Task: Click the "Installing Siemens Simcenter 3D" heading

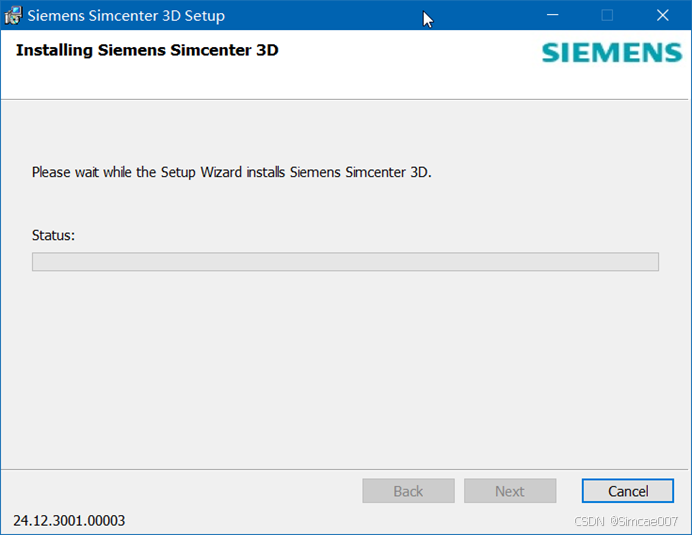Action: pos(147,50)
